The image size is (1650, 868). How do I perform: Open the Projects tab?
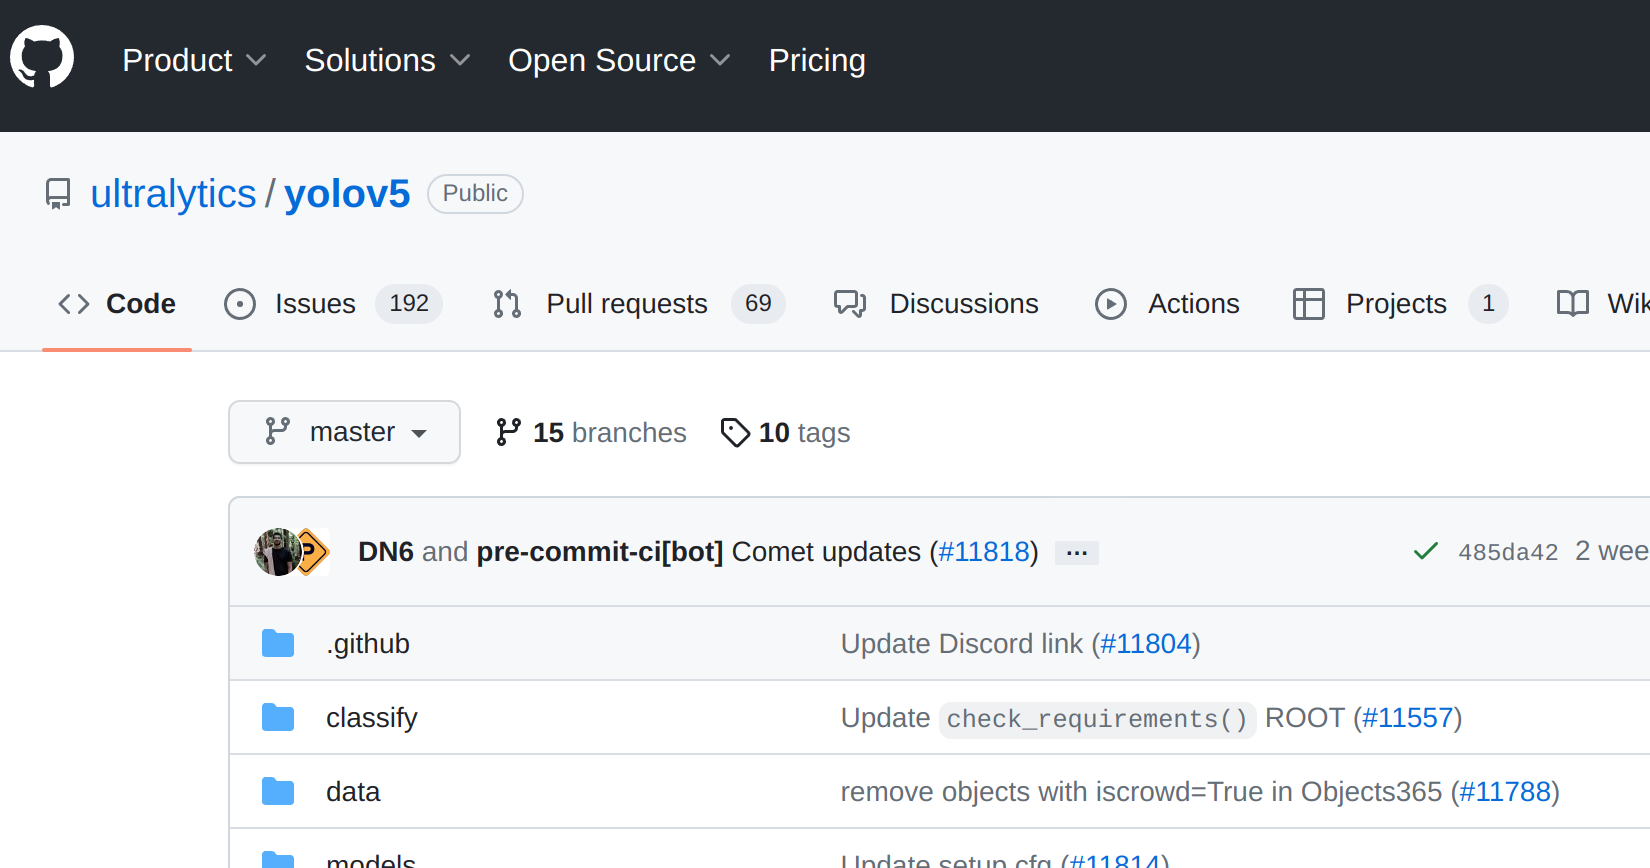point(1399,303)
